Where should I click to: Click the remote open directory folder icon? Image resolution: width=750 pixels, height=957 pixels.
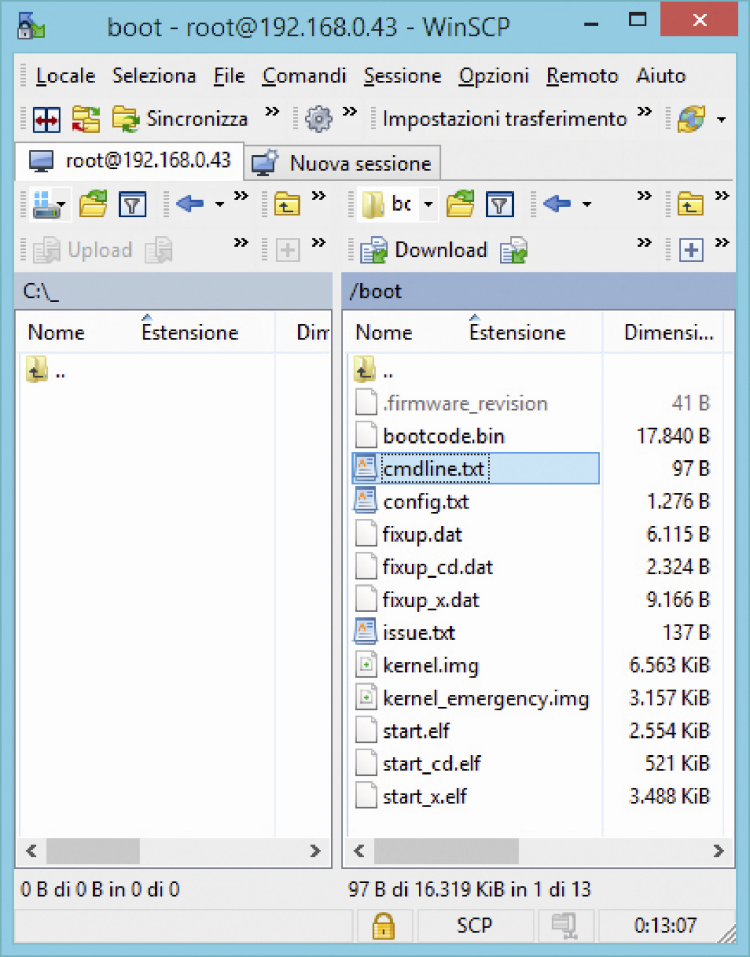[x=460, y=204]
